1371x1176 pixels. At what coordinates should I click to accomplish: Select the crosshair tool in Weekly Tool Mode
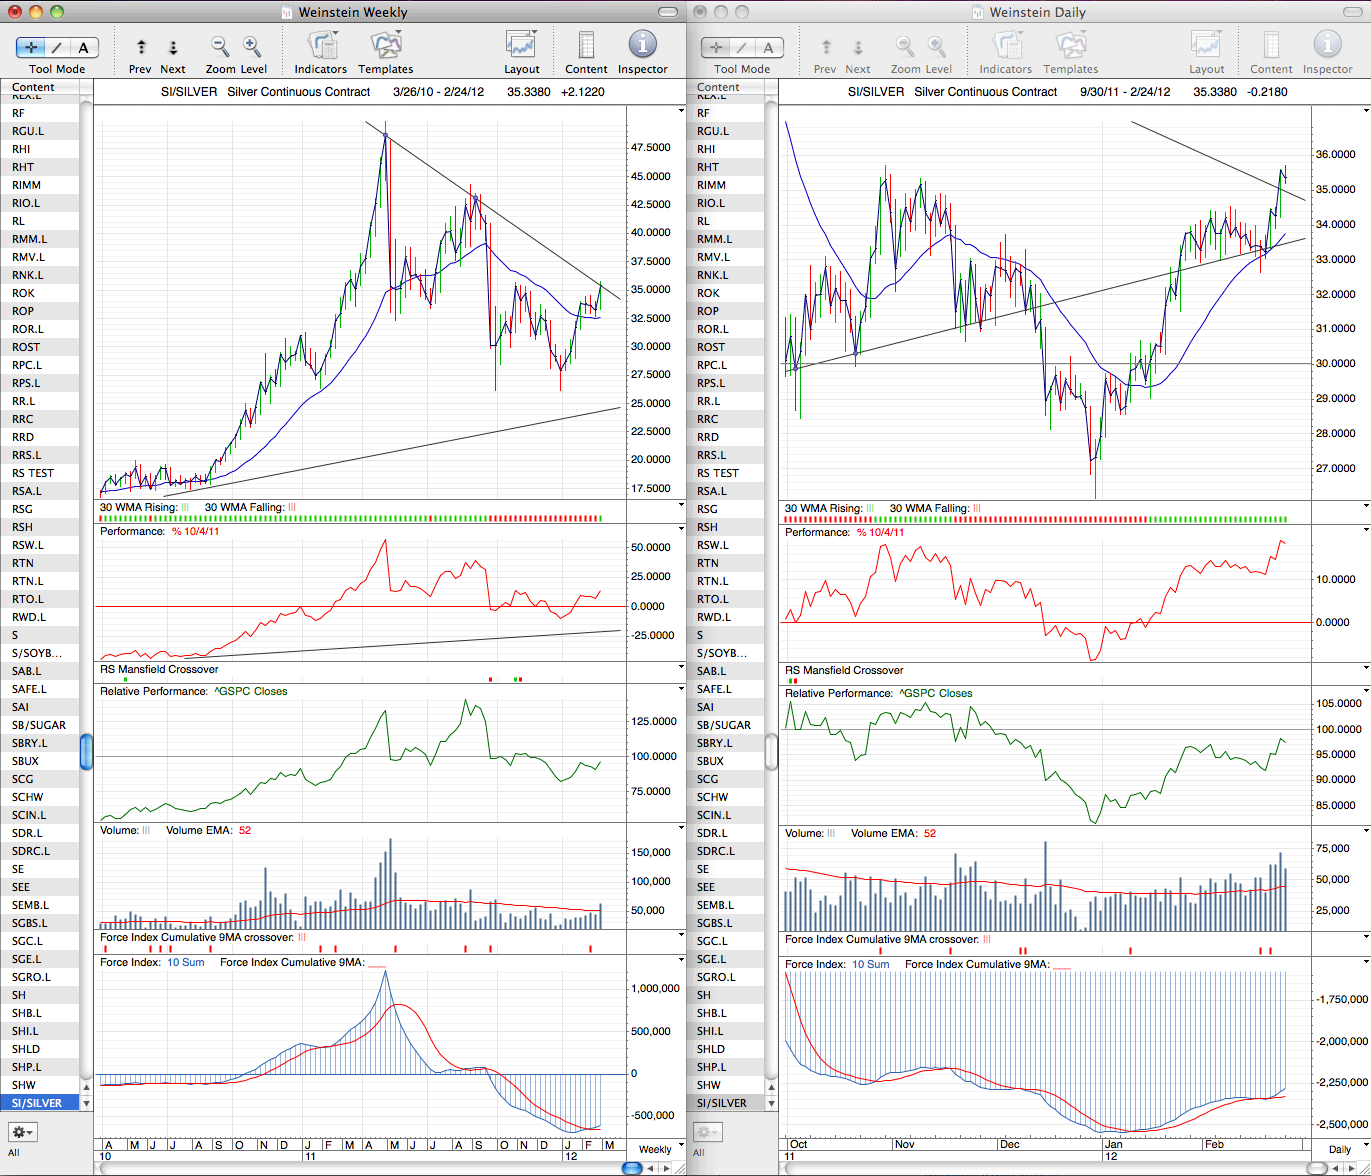pos(31,47)
